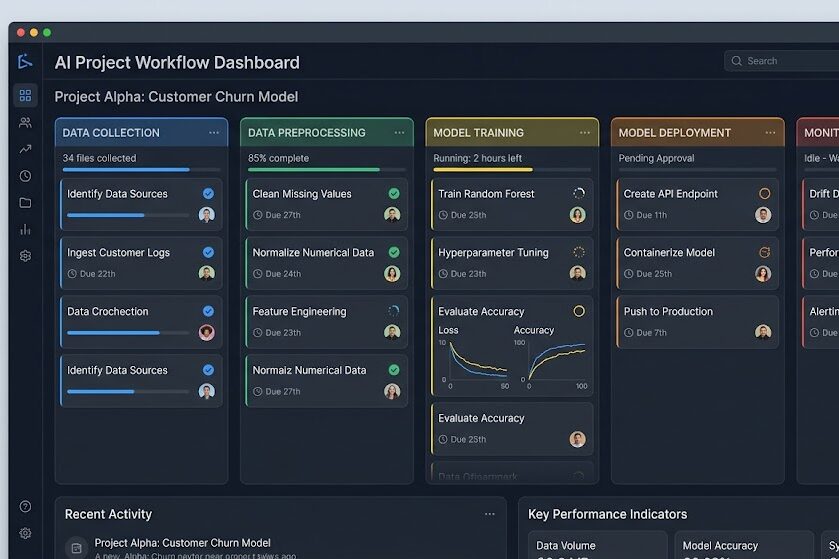839x559 pixels.
Task: Open the upper settings gear in the sidebar
Action: point(25,256)
